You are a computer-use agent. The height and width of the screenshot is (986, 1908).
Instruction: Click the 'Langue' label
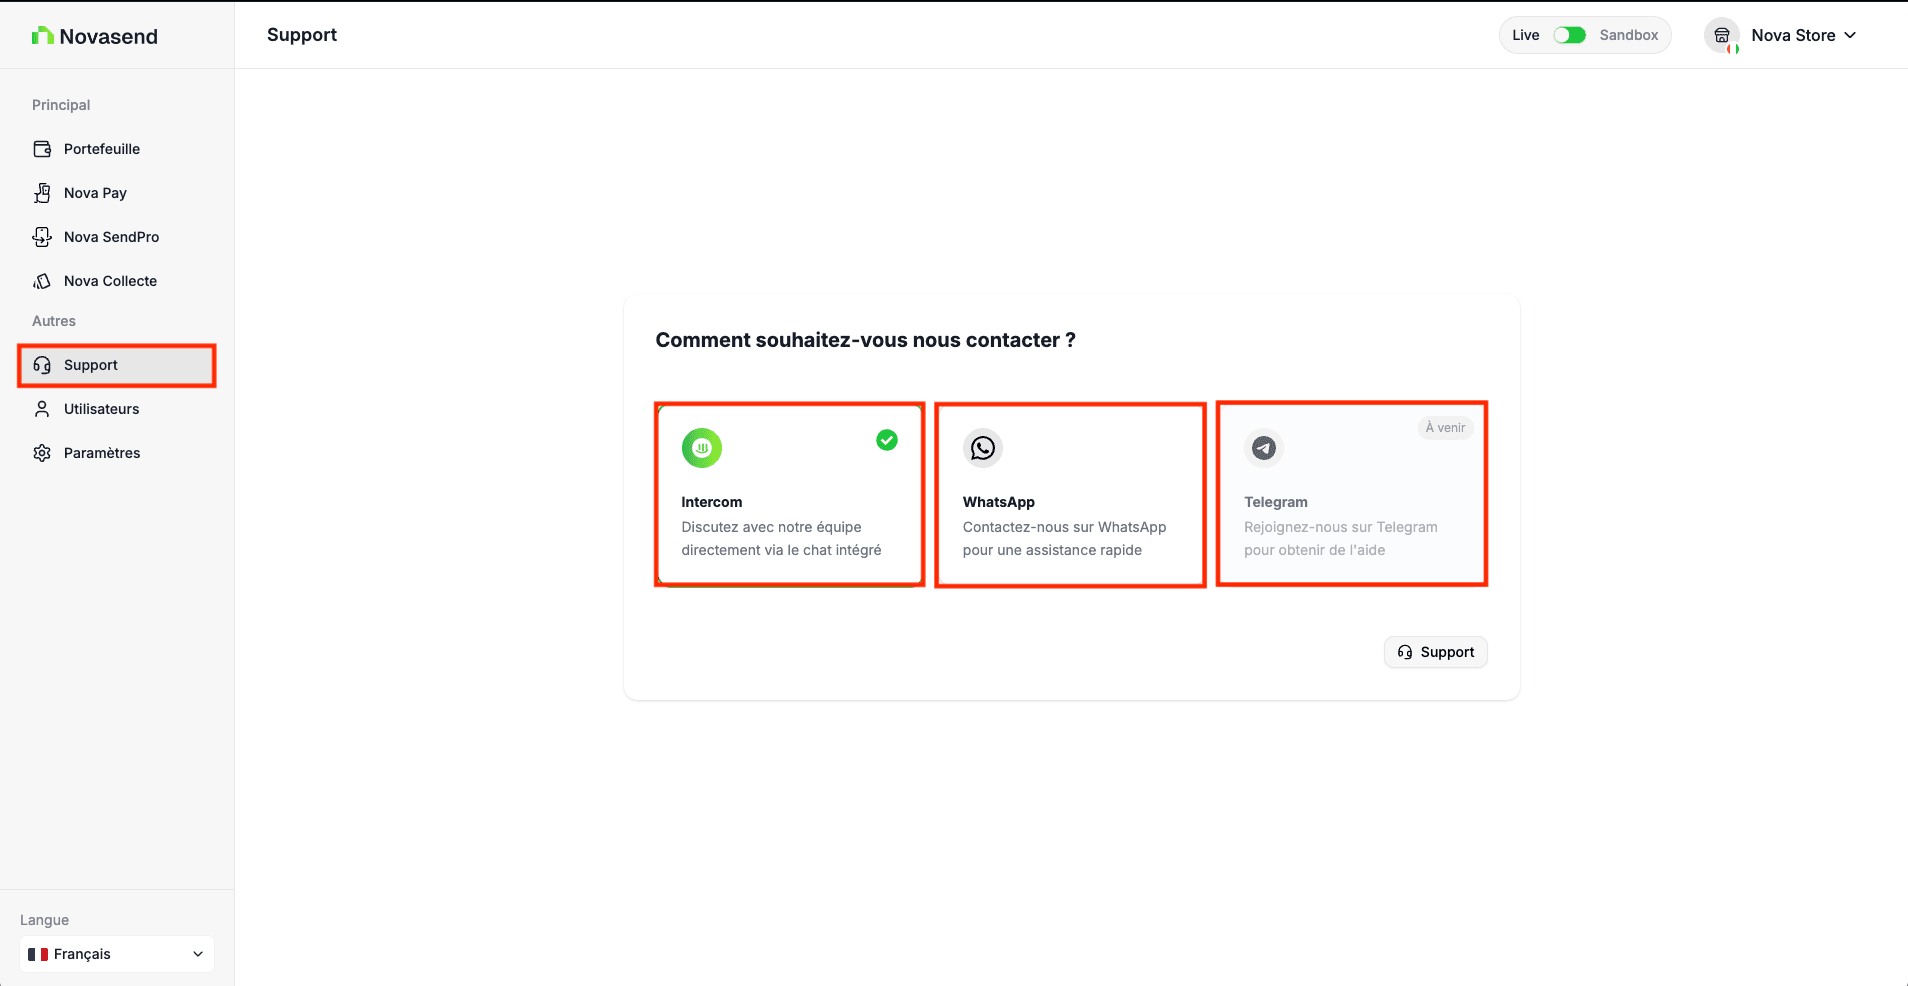(x=45, y=920)
